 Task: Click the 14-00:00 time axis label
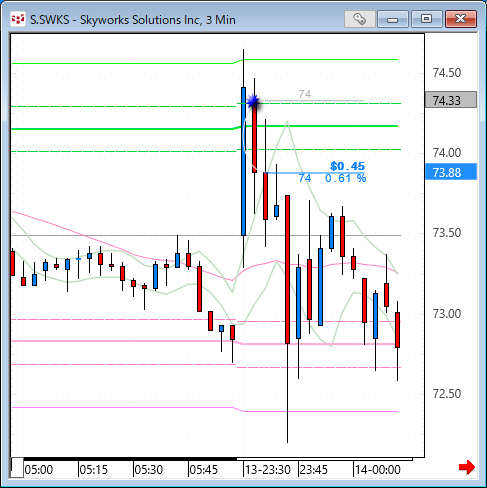378,470
